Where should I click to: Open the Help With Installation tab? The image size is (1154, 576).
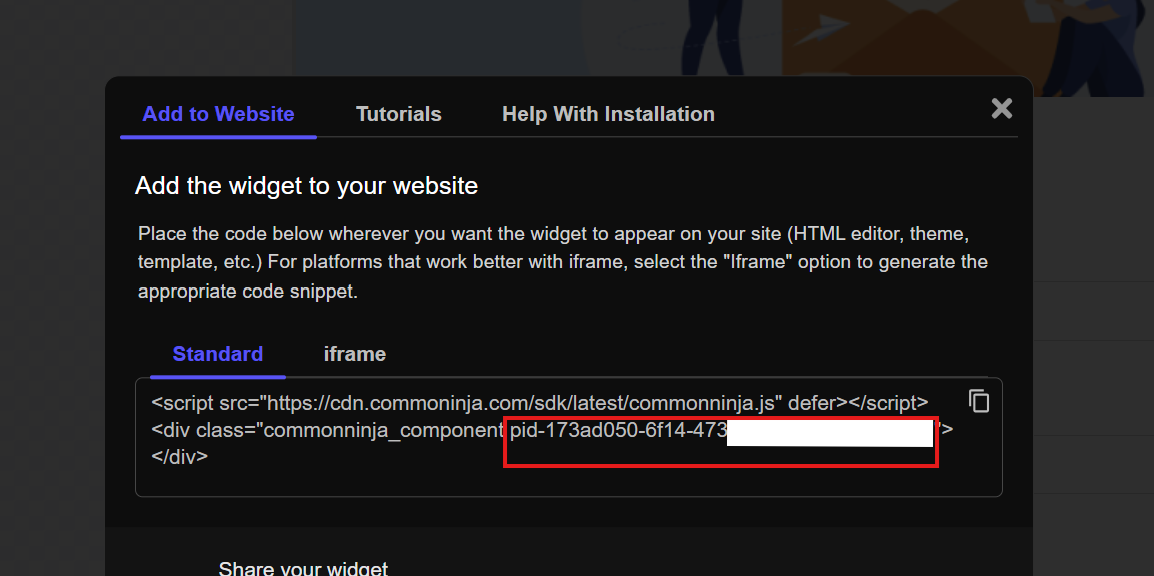608,114
